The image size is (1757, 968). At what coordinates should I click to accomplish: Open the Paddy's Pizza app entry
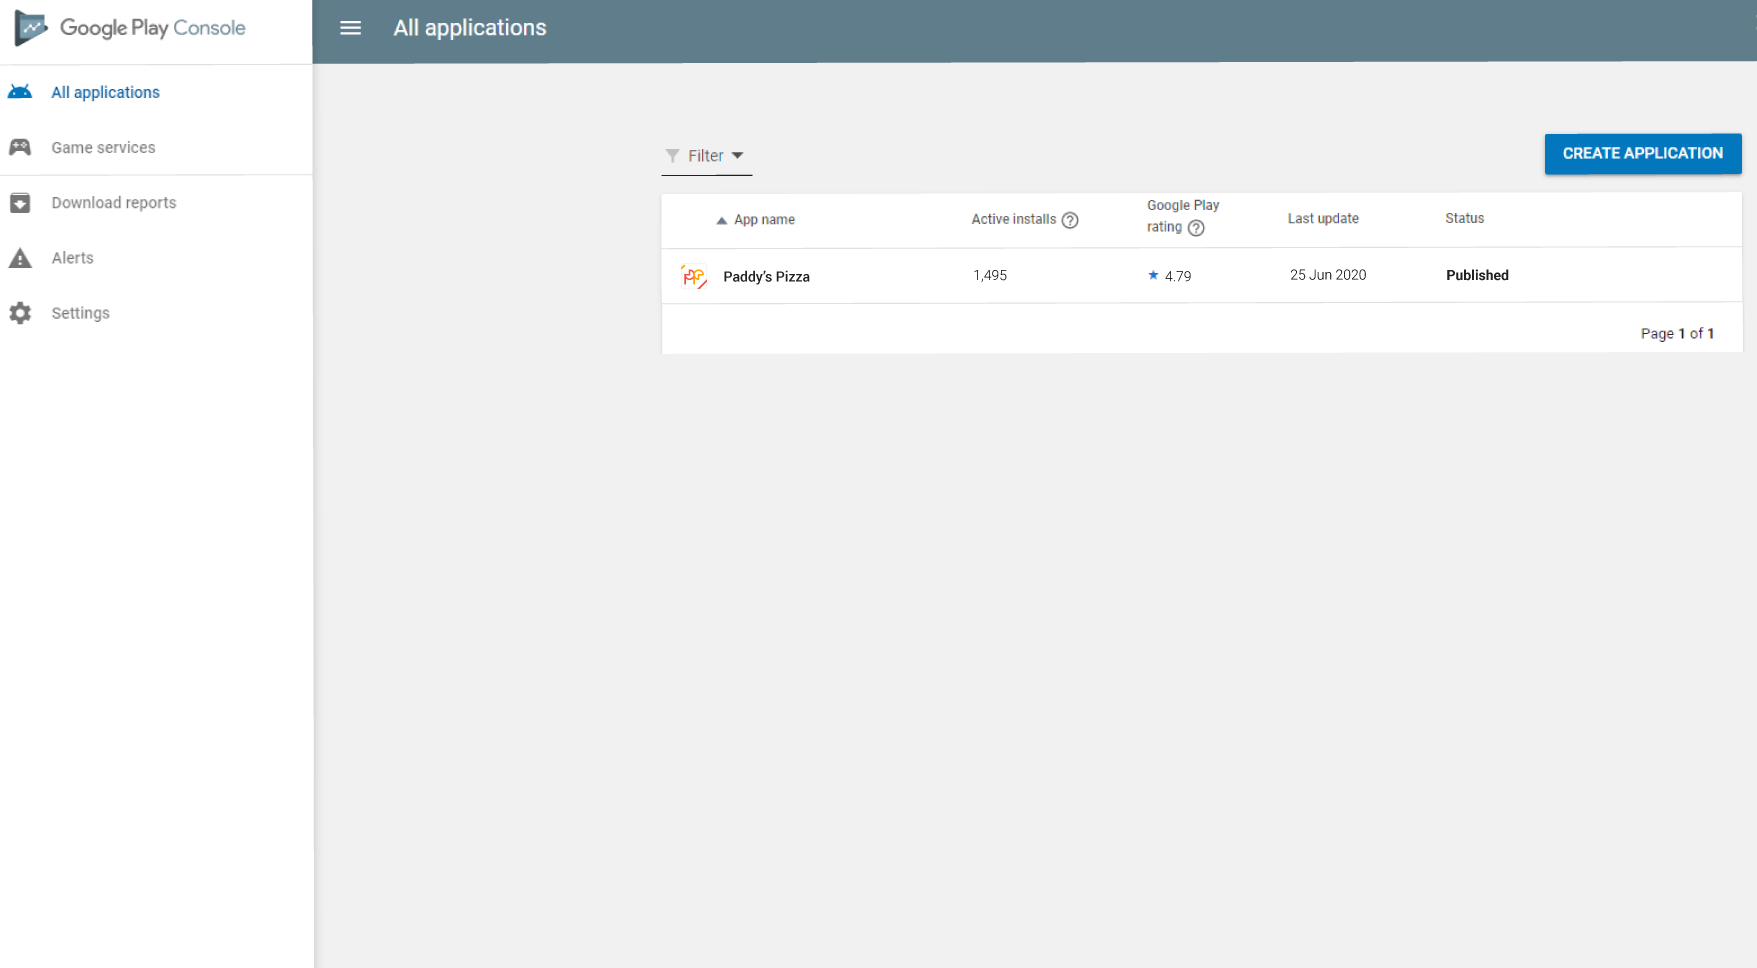click(766, 276)
